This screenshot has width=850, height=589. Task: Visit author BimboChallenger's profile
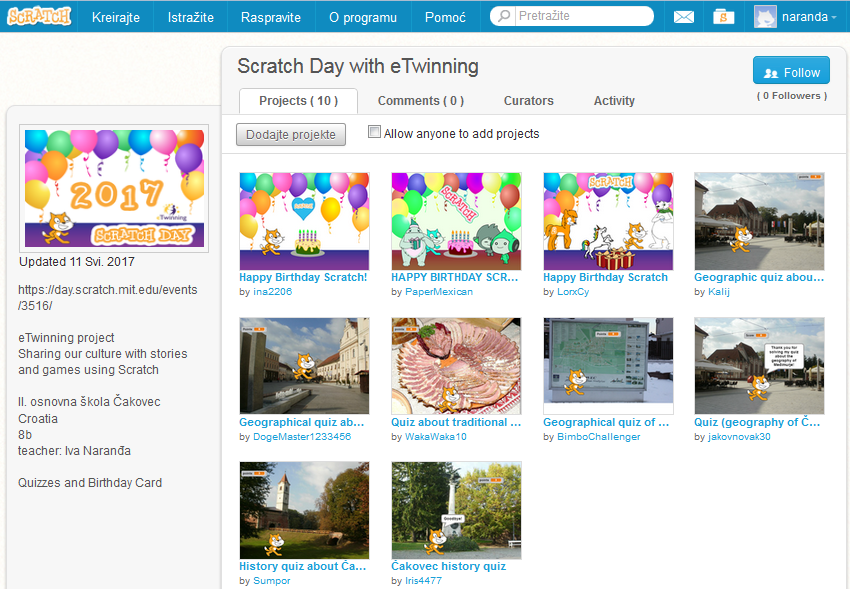598,437
